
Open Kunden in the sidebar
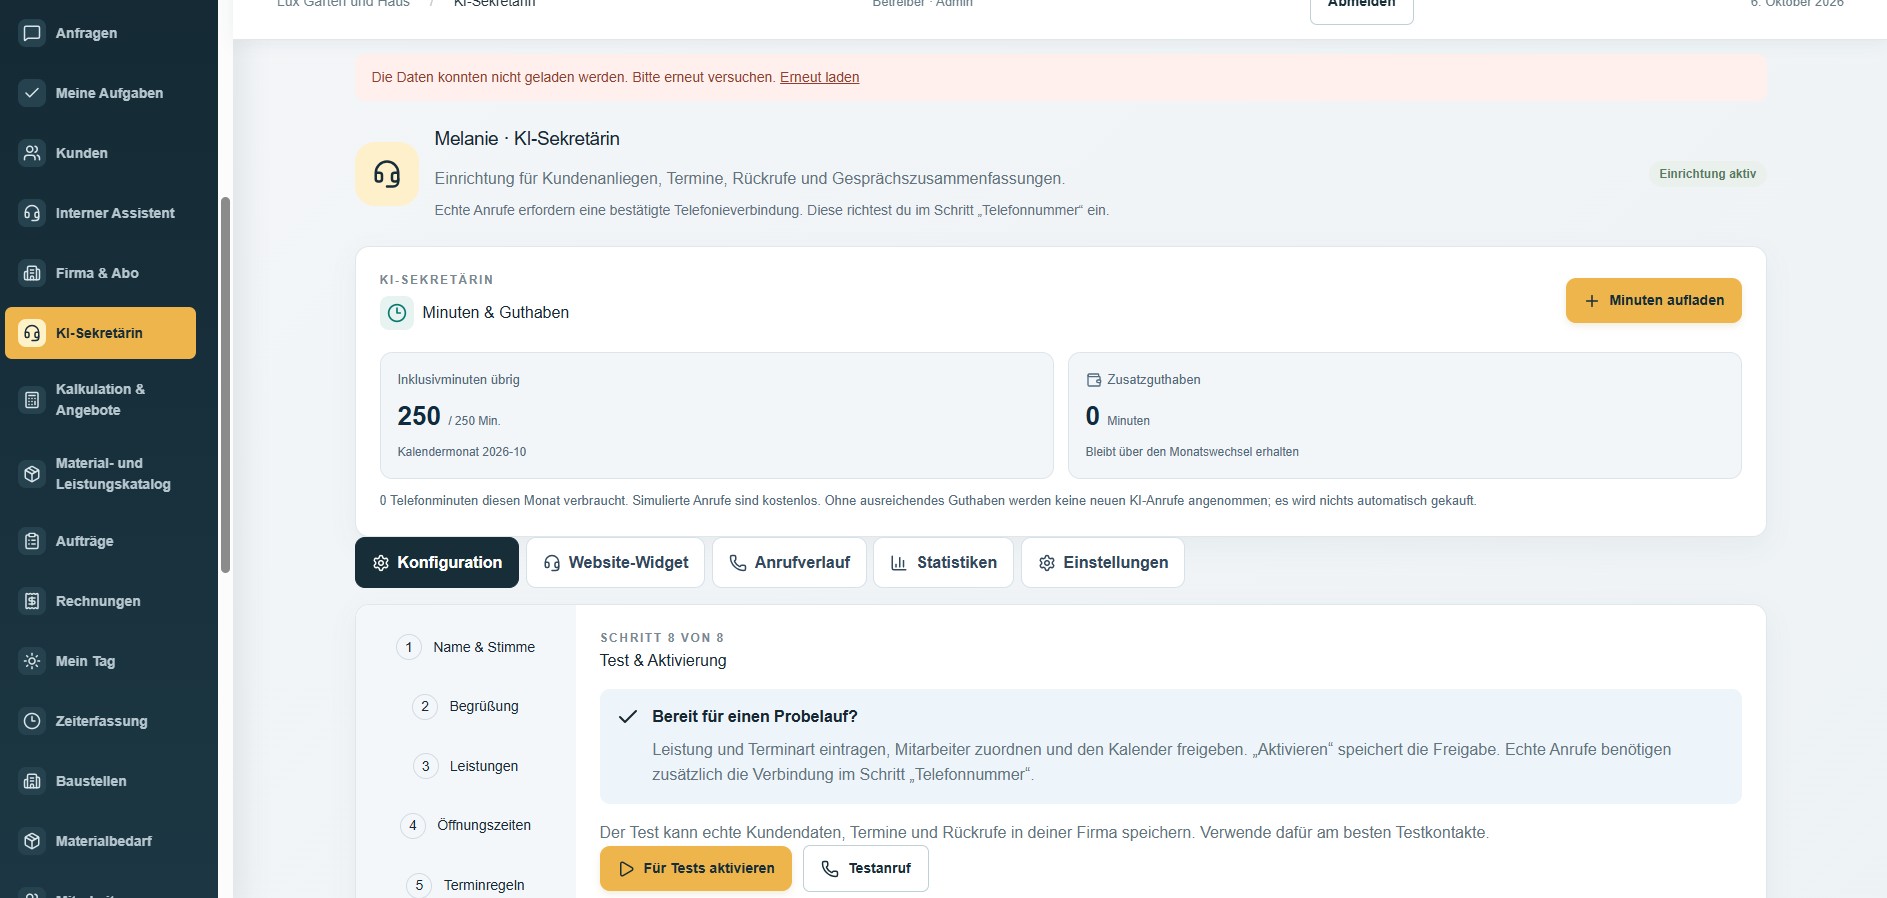pyautogui.click(x=100, y=153)
